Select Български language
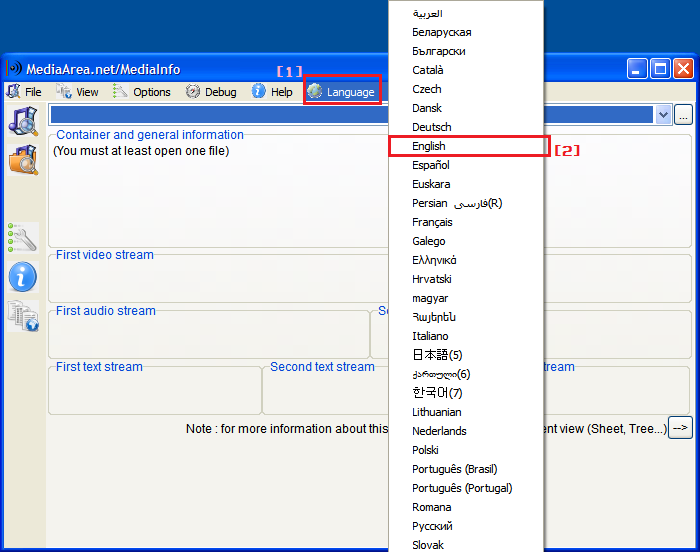 click(466, 51)
